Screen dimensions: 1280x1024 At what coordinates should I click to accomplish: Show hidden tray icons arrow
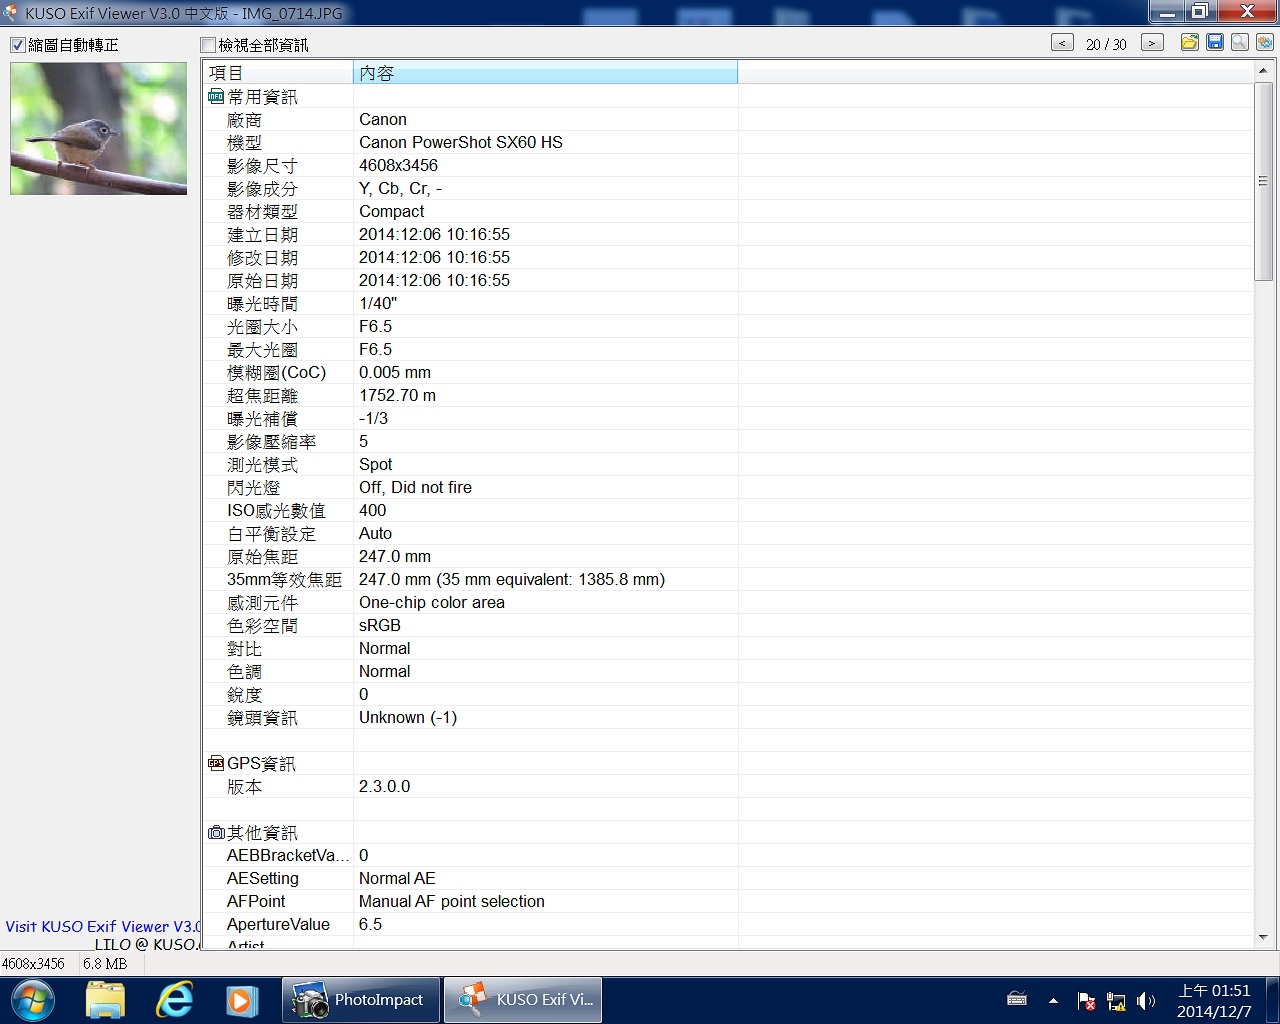pos(1053,1000)
